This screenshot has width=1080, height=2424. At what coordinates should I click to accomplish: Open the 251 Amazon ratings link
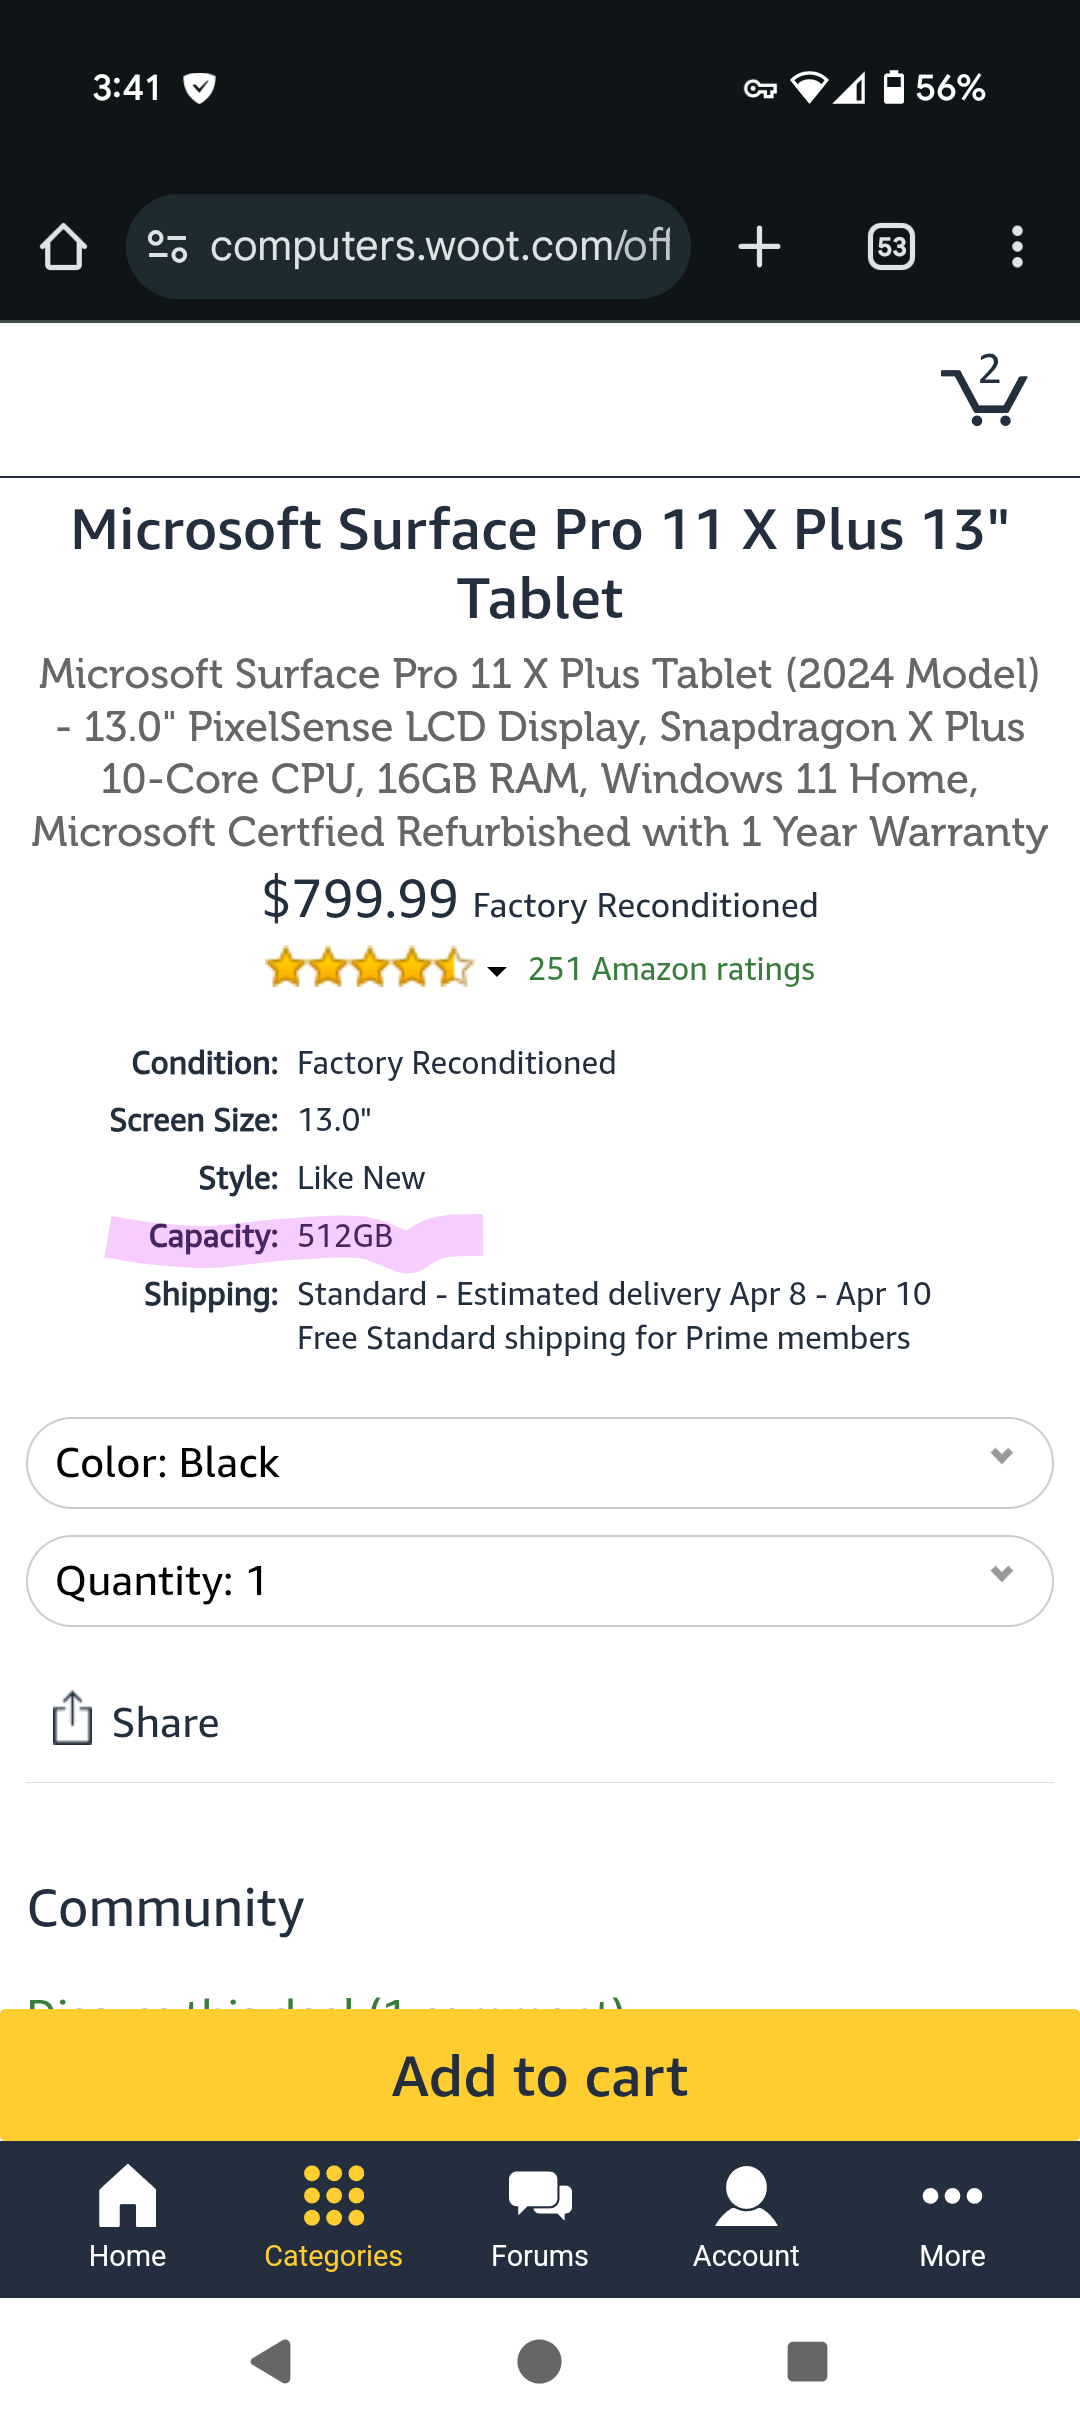[671, 969]
